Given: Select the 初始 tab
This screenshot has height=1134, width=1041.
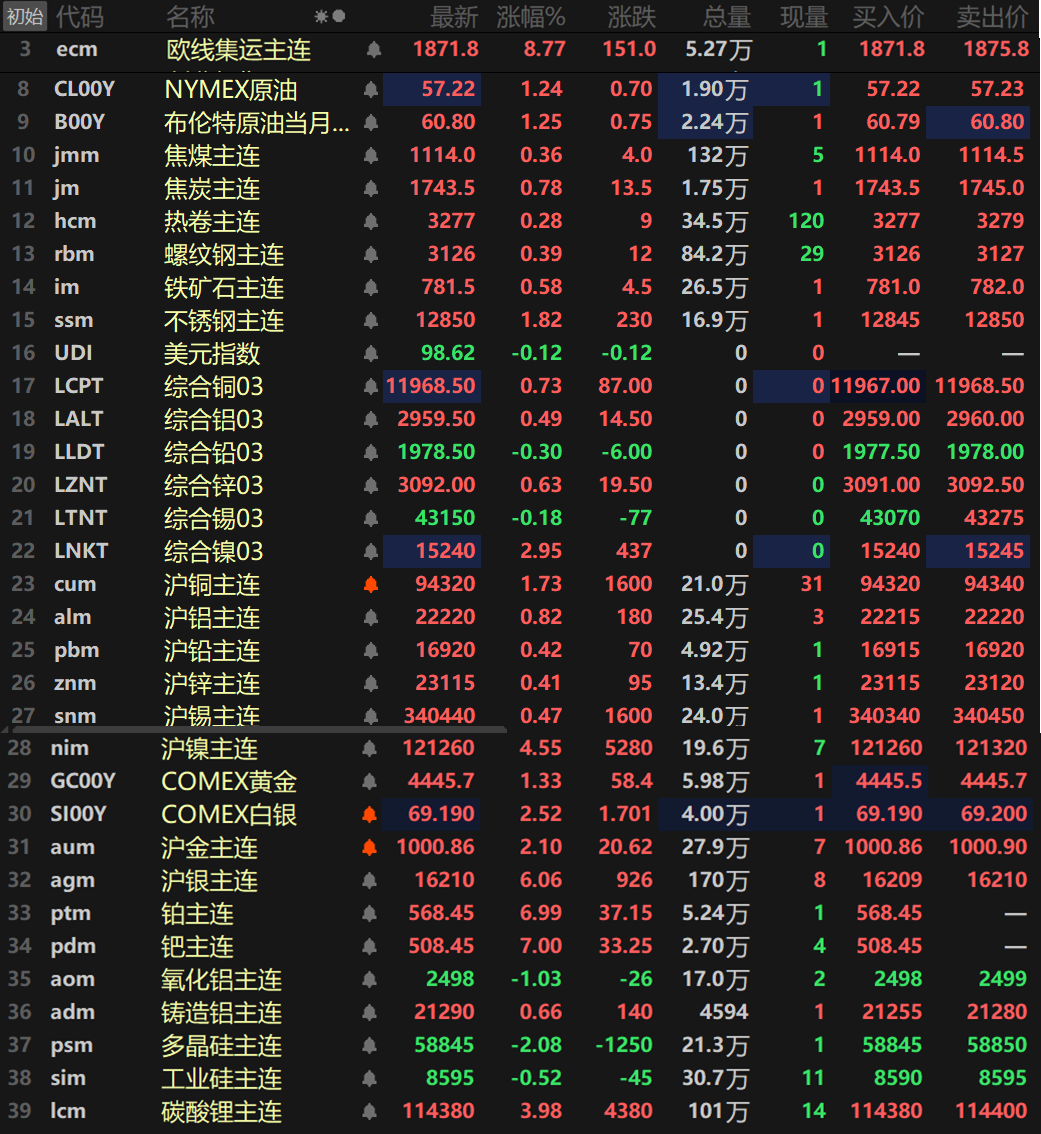Looking at the screenshot, I should coord(25,16).
